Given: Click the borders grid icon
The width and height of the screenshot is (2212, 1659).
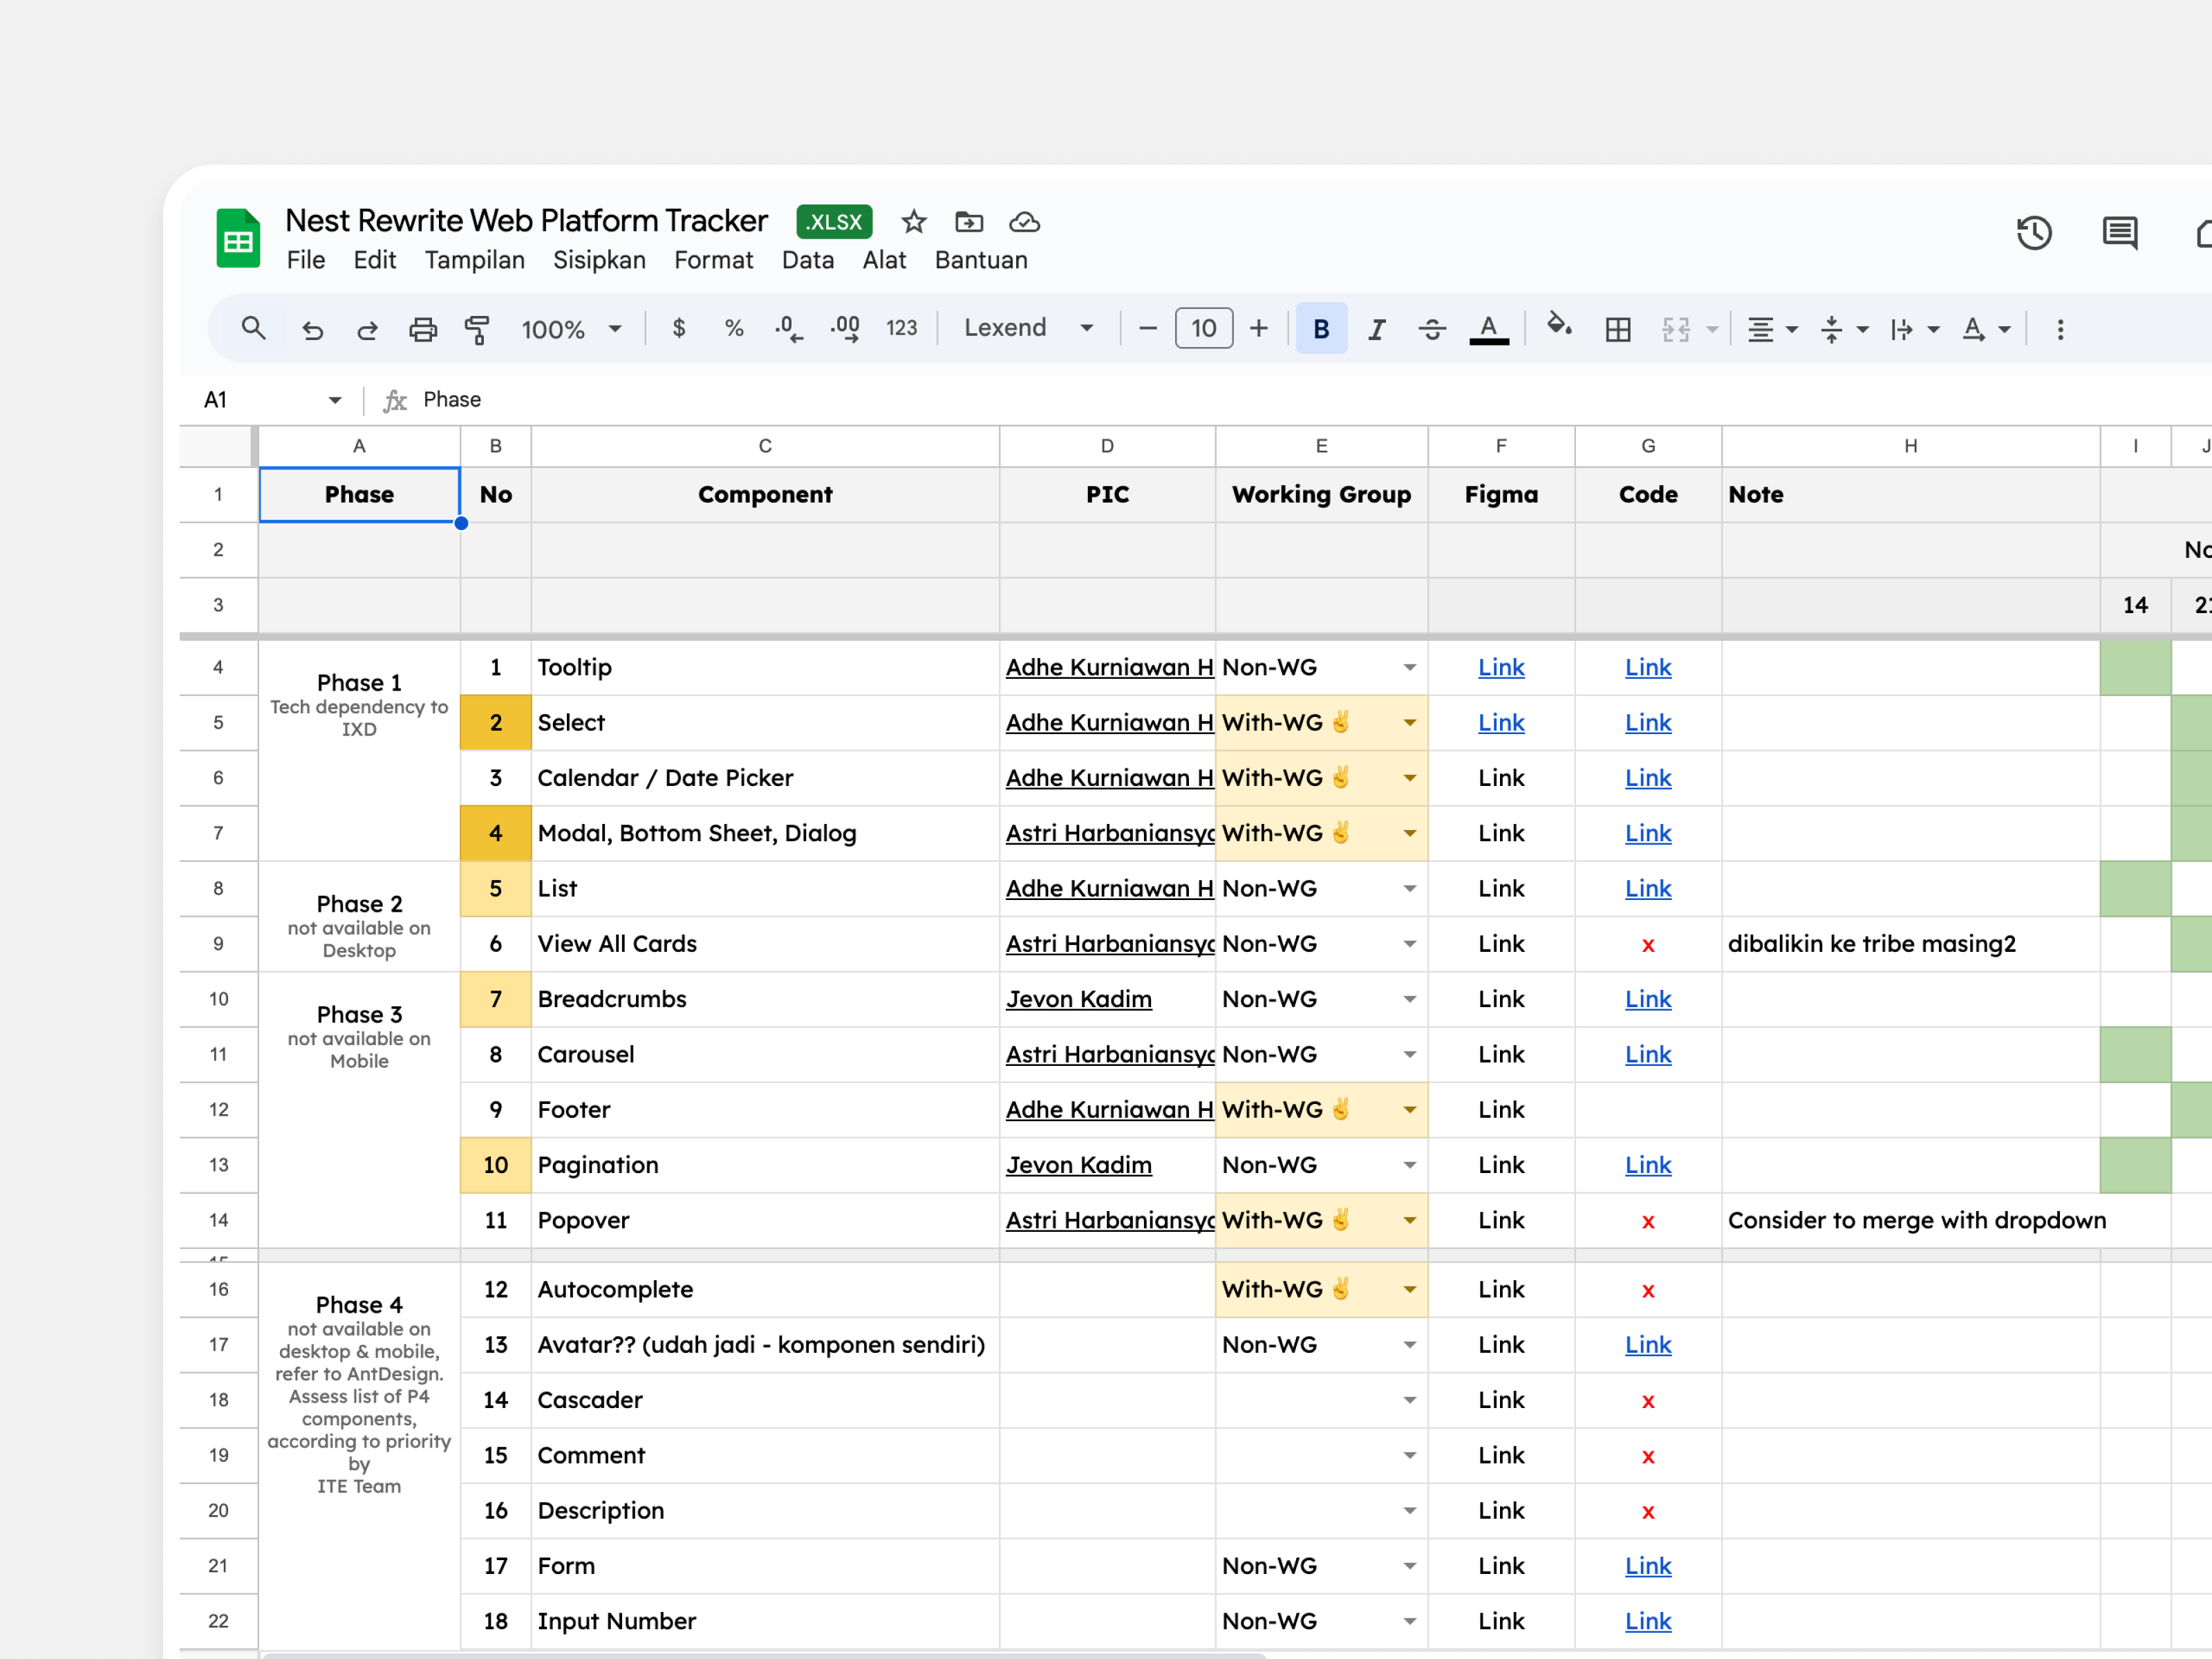Looking at the screenshot, I should [1617, 329].
